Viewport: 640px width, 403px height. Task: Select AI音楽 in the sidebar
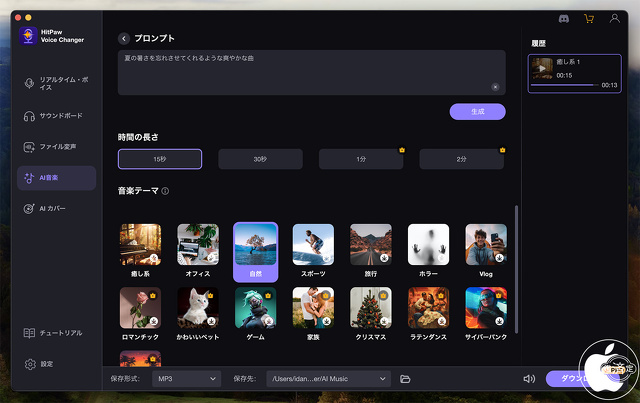coord(57,178)
